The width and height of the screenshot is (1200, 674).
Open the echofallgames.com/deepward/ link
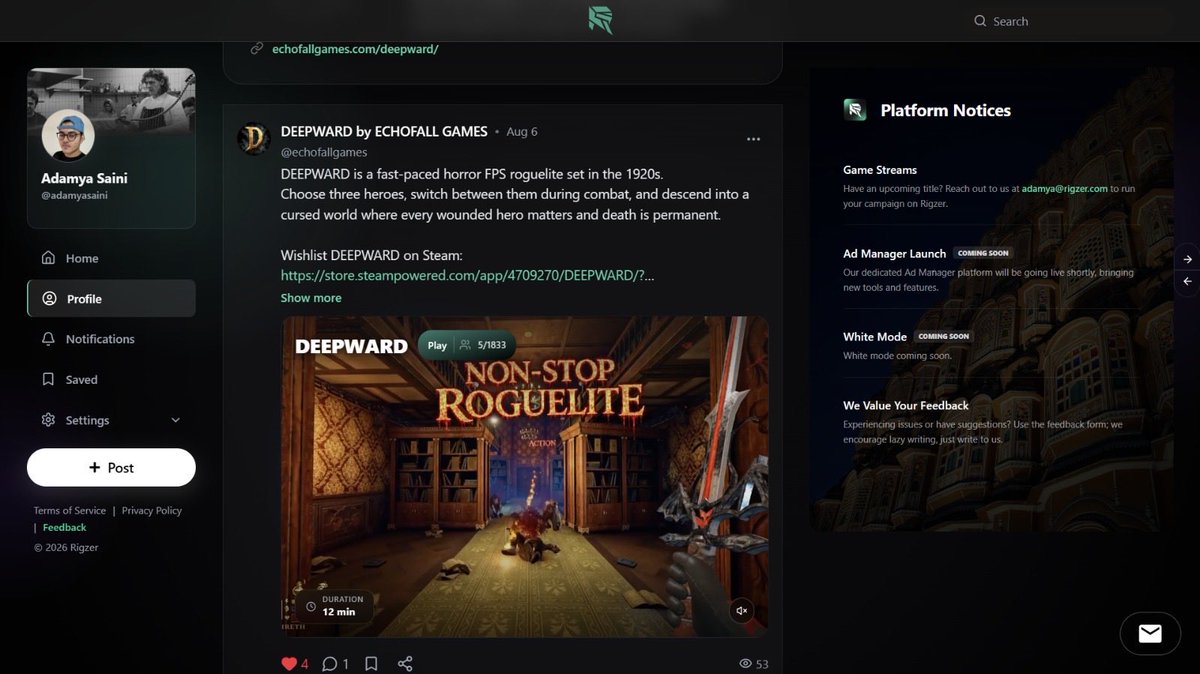coord(355,48)
